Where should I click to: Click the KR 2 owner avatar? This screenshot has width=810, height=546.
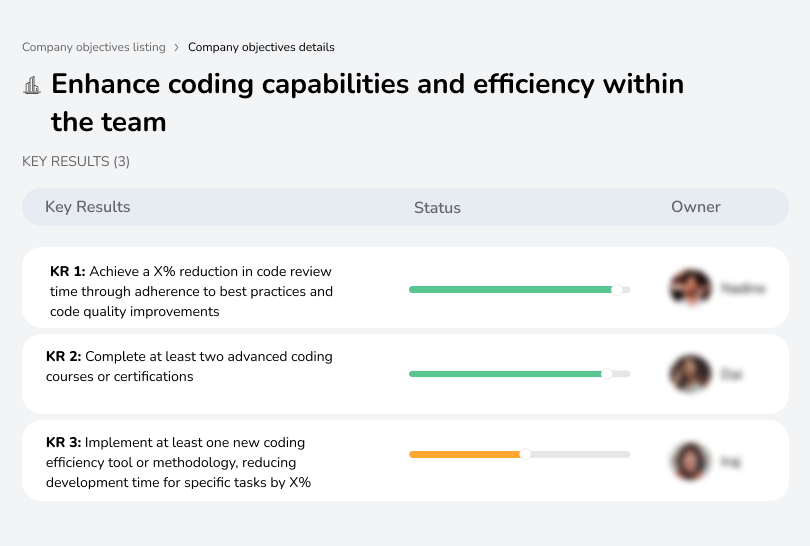tap(690, 373)
